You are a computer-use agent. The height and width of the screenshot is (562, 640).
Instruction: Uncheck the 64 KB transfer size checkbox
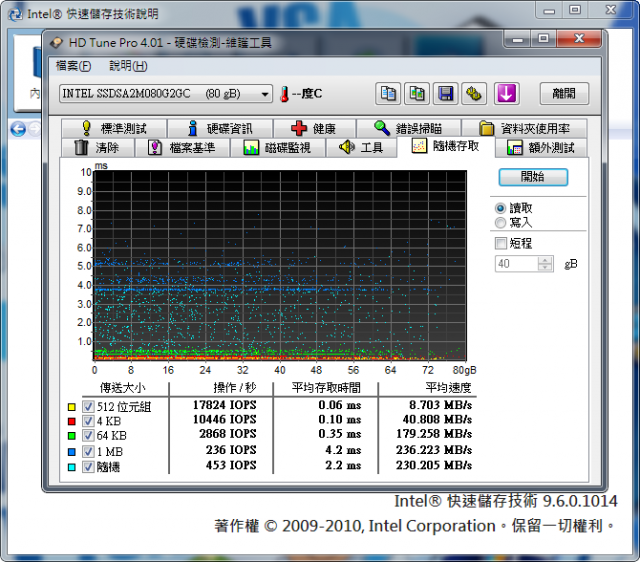click(88, 435)
